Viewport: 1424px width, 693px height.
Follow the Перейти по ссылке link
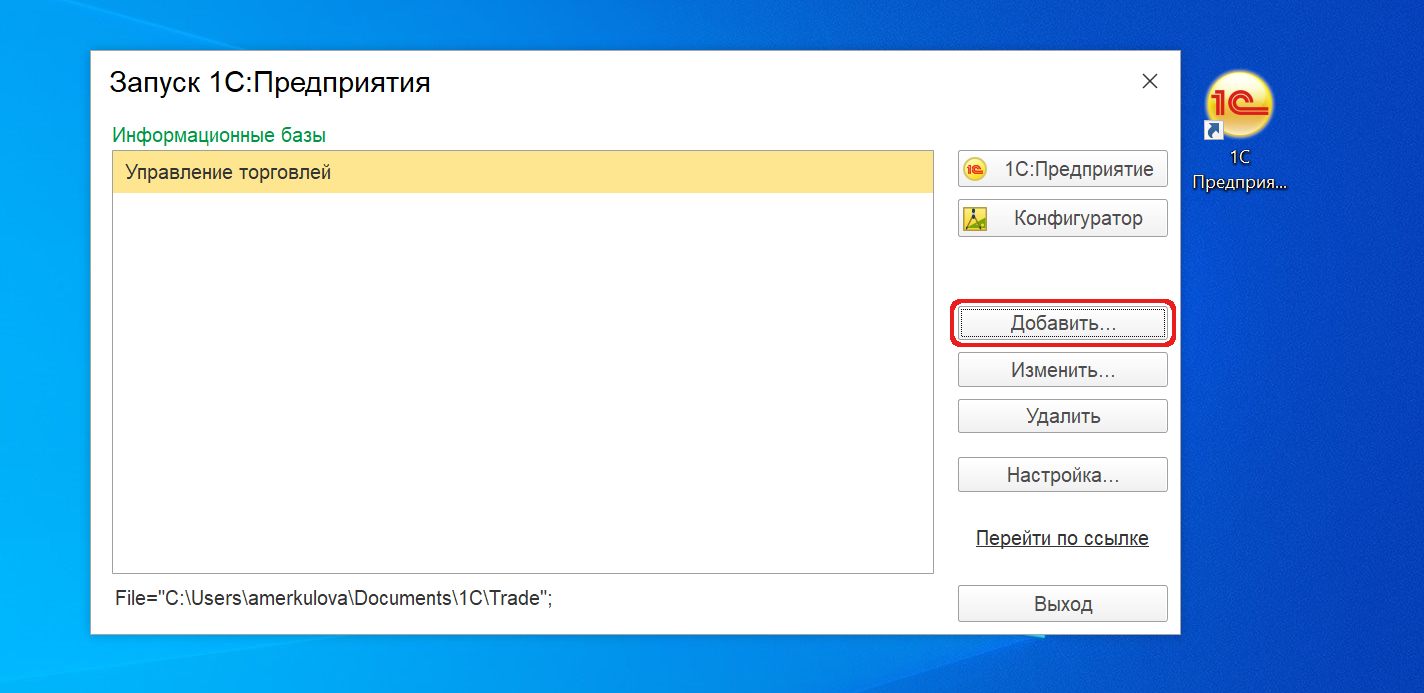[1062, 538]
